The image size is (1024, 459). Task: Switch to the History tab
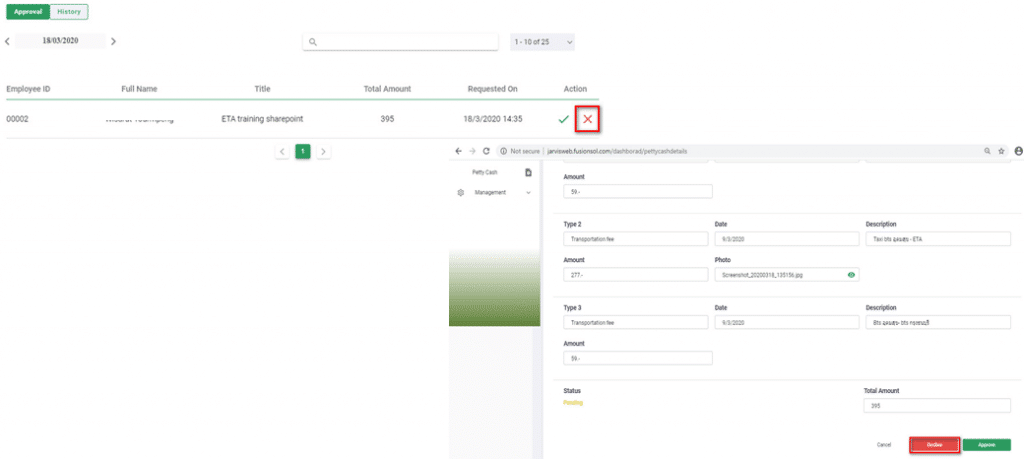[x=69, y=12]
